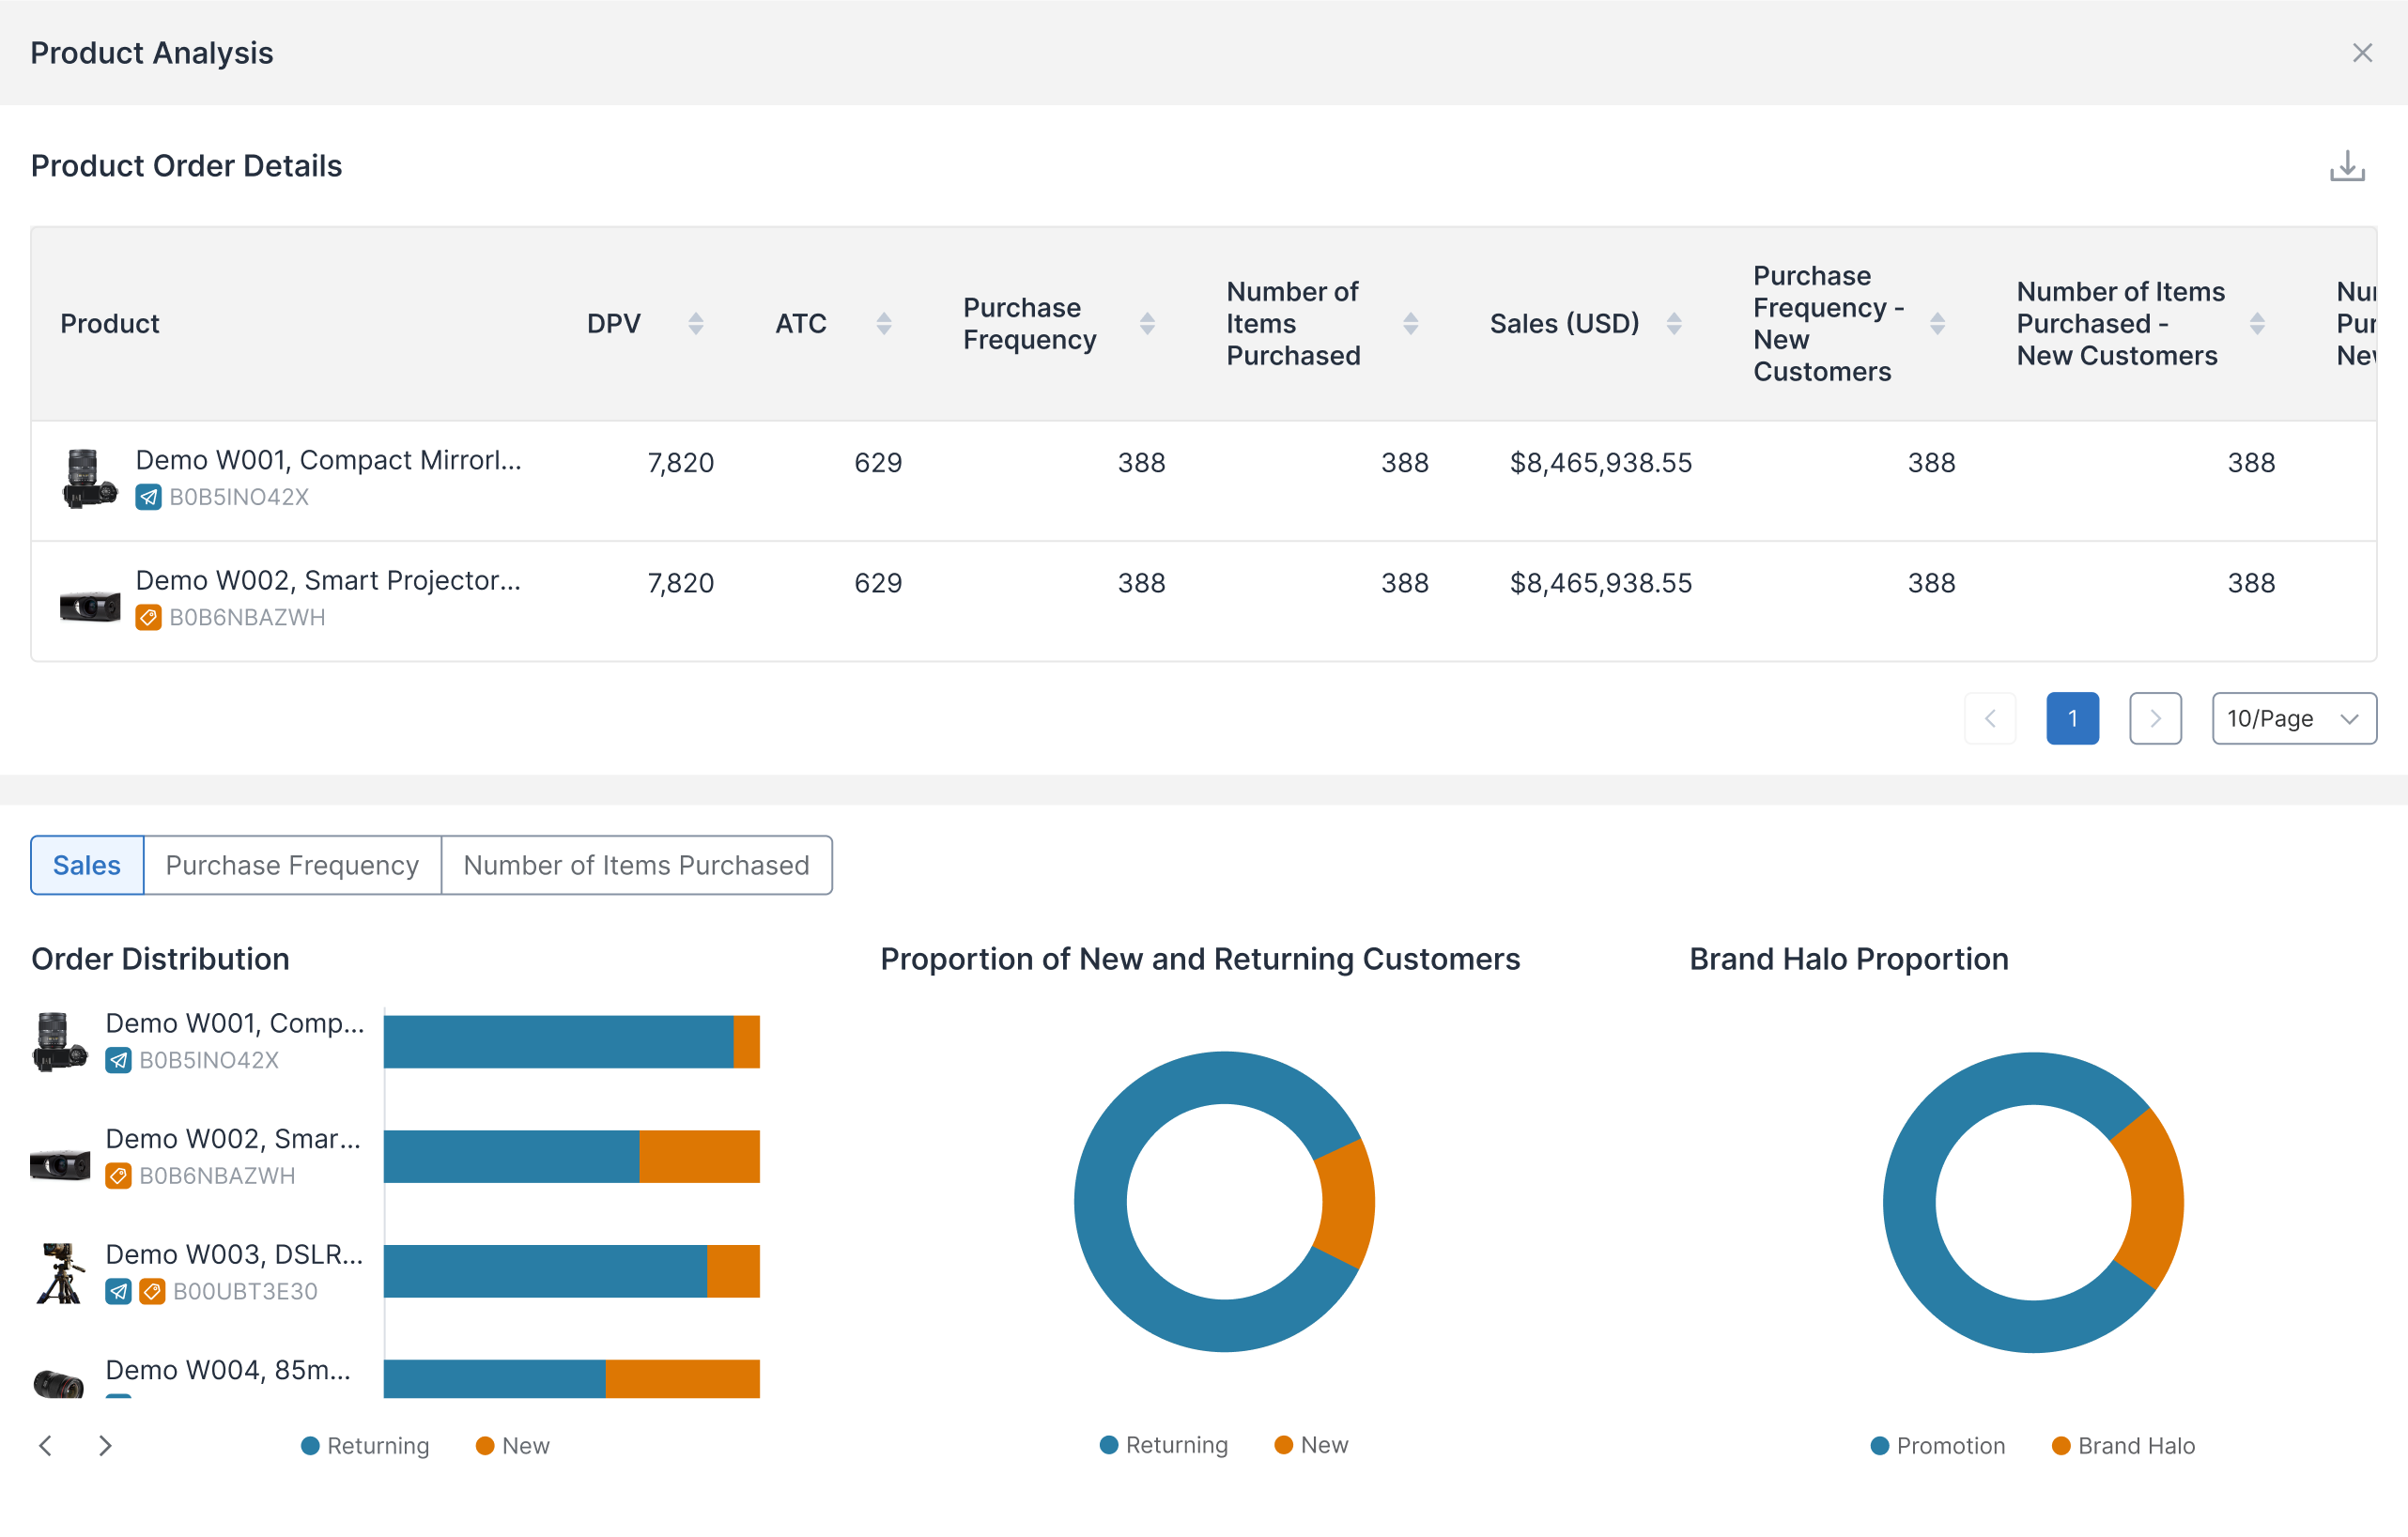The image size is (2408, 1537).
Task: Close the Product Analysis panel
Action: pyautogui.click(x=2362, y=53)
